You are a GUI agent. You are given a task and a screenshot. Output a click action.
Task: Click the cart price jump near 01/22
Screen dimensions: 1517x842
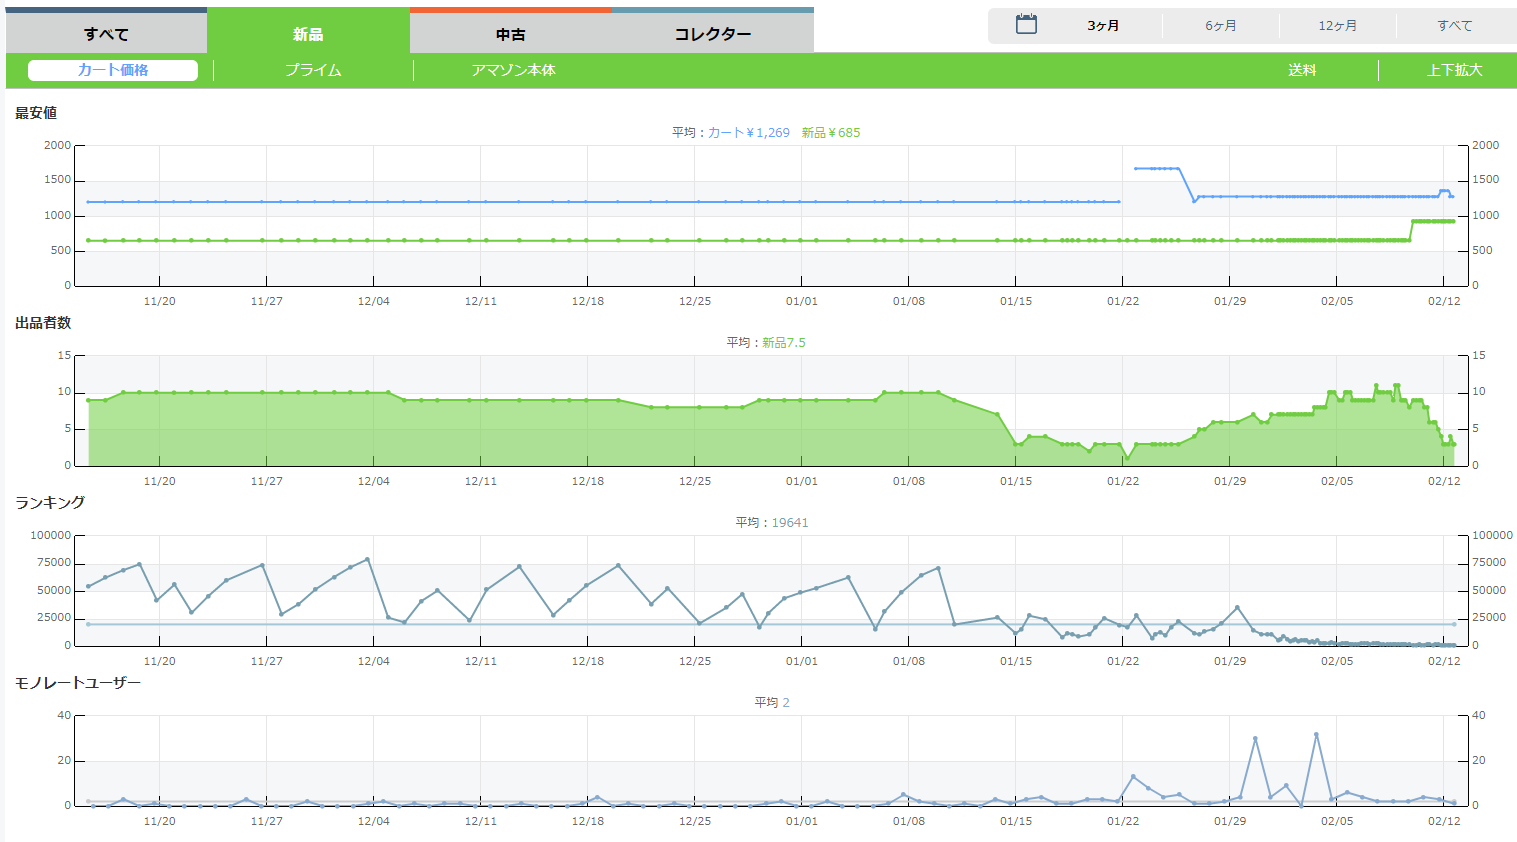[1136, 168]
